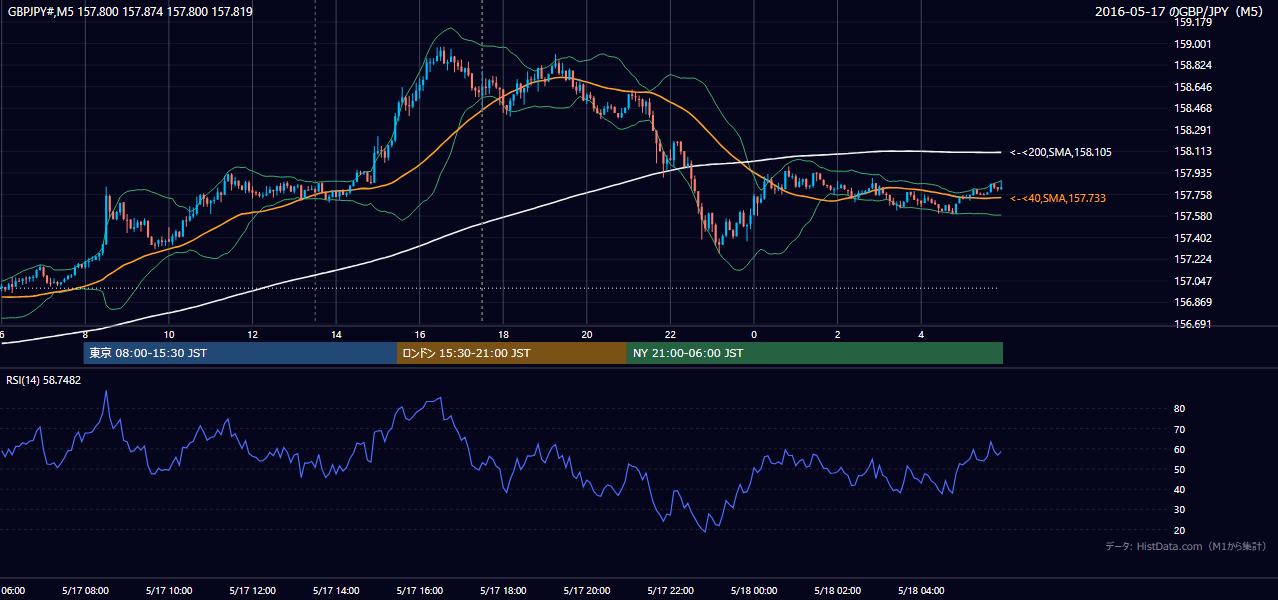
Task: Click the 157.935 price axis label
Action: pos(1193,173)
